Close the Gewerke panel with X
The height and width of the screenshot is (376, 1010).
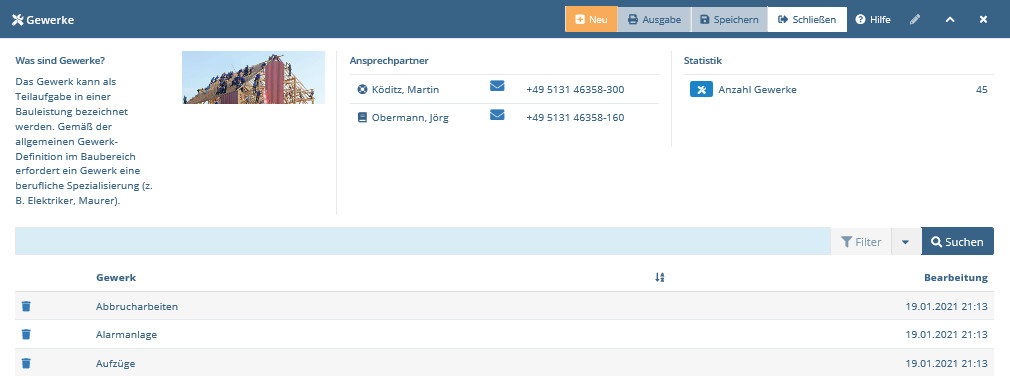(983, 19)
